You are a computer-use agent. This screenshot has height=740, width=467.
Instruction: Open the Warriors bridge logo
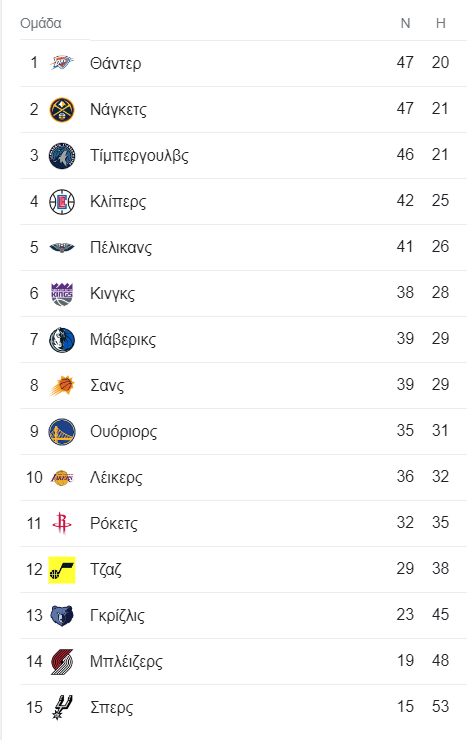click(62, 432)
